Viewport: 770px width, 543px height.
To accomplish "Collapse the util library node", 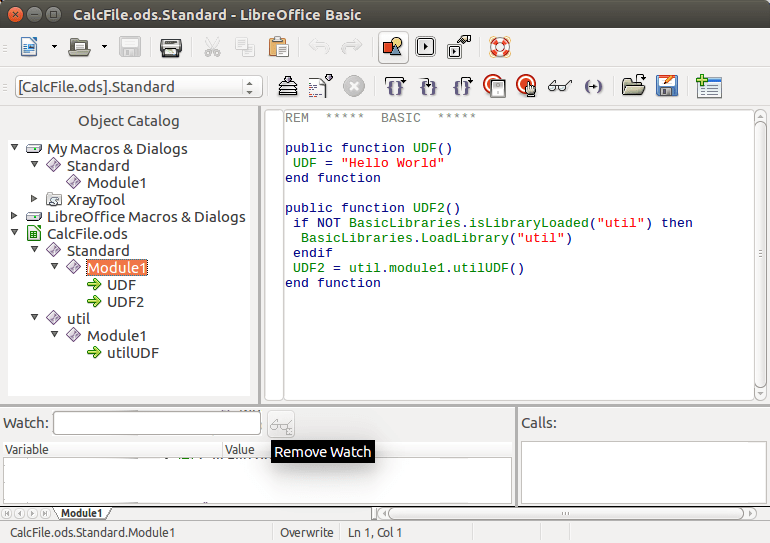I will point(34,318).
